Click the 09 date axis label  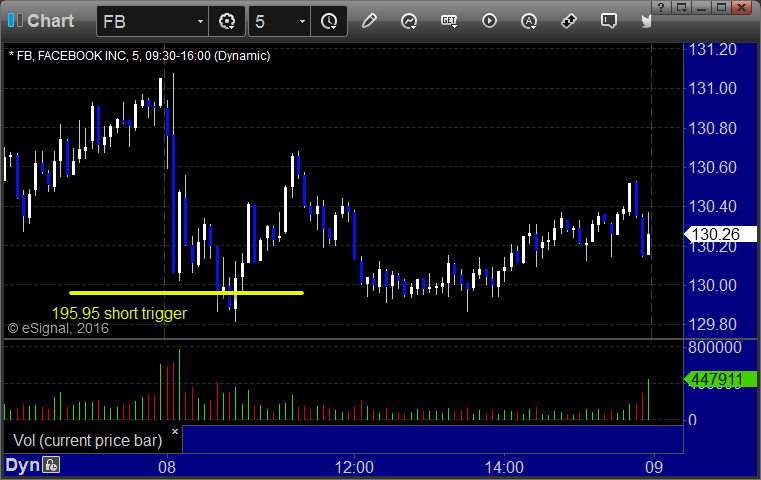pyautogui.click(x=654, y=467)
